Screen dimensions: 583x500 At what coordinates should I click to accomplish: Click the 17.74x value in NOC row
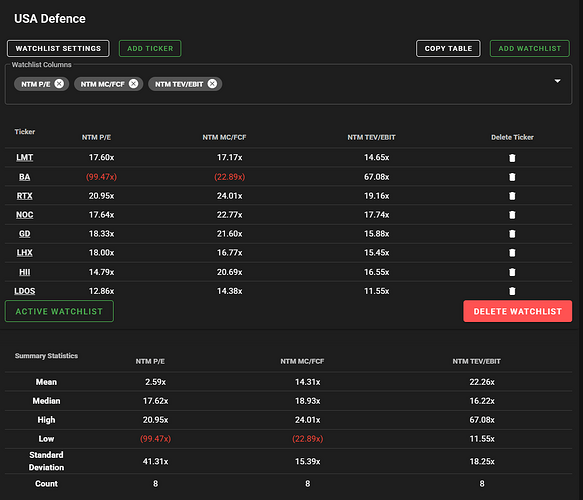(377, 215)
